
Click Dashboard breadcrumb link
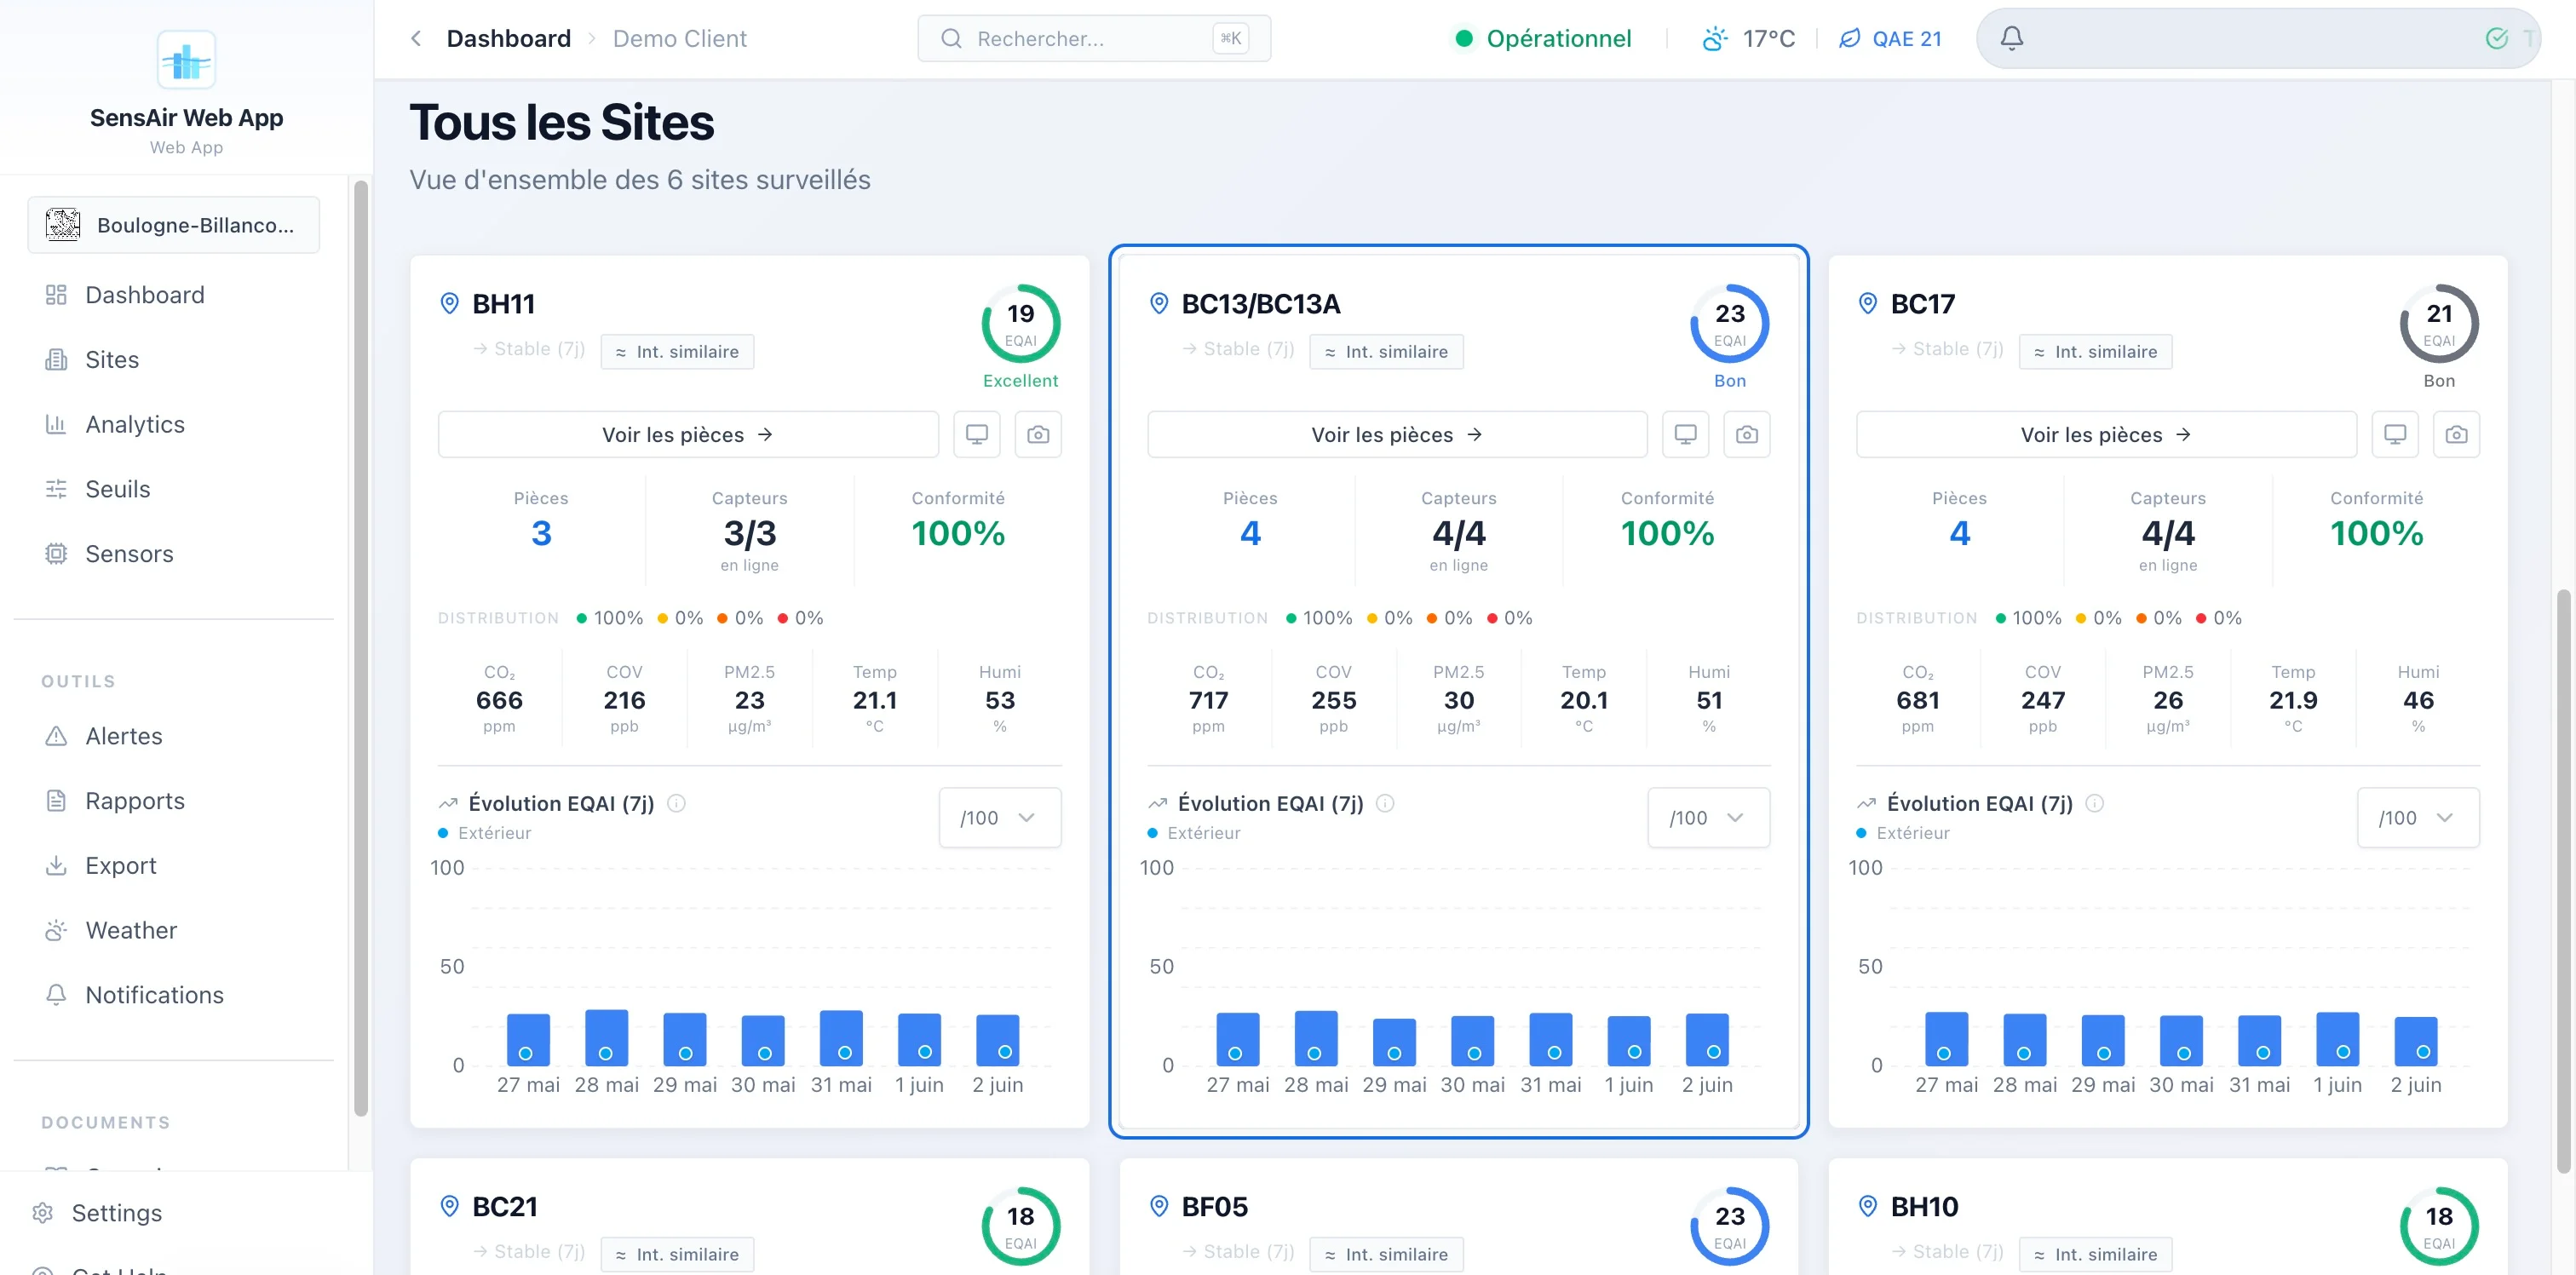tap(508, 38)
